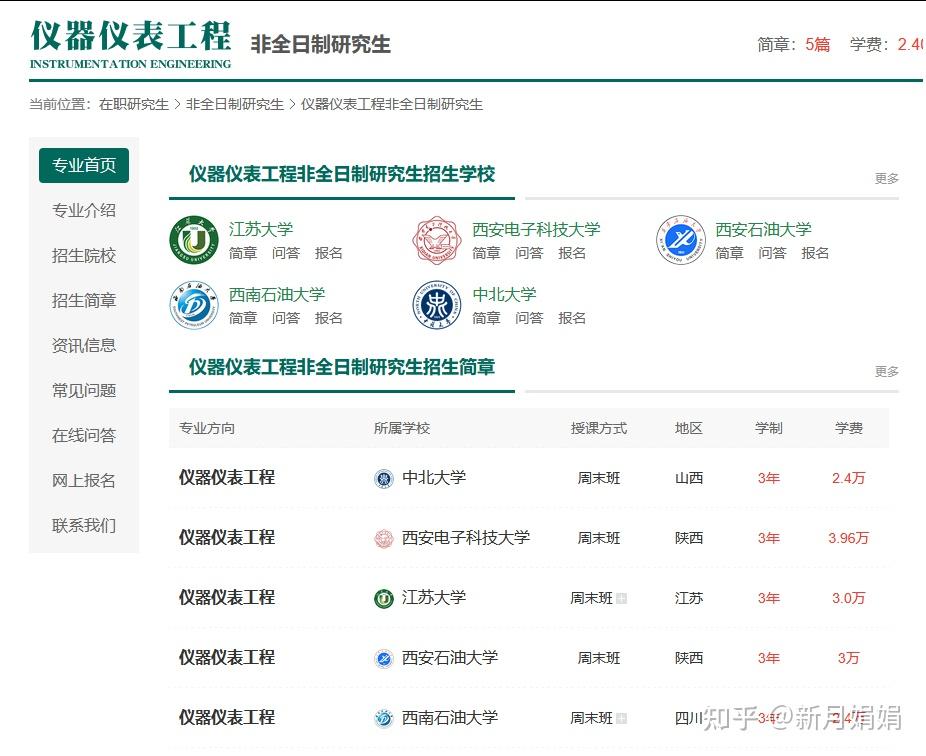926x756 pixels.
Task: Click 简章 under 江苏大学
Action: click(243, 253)
